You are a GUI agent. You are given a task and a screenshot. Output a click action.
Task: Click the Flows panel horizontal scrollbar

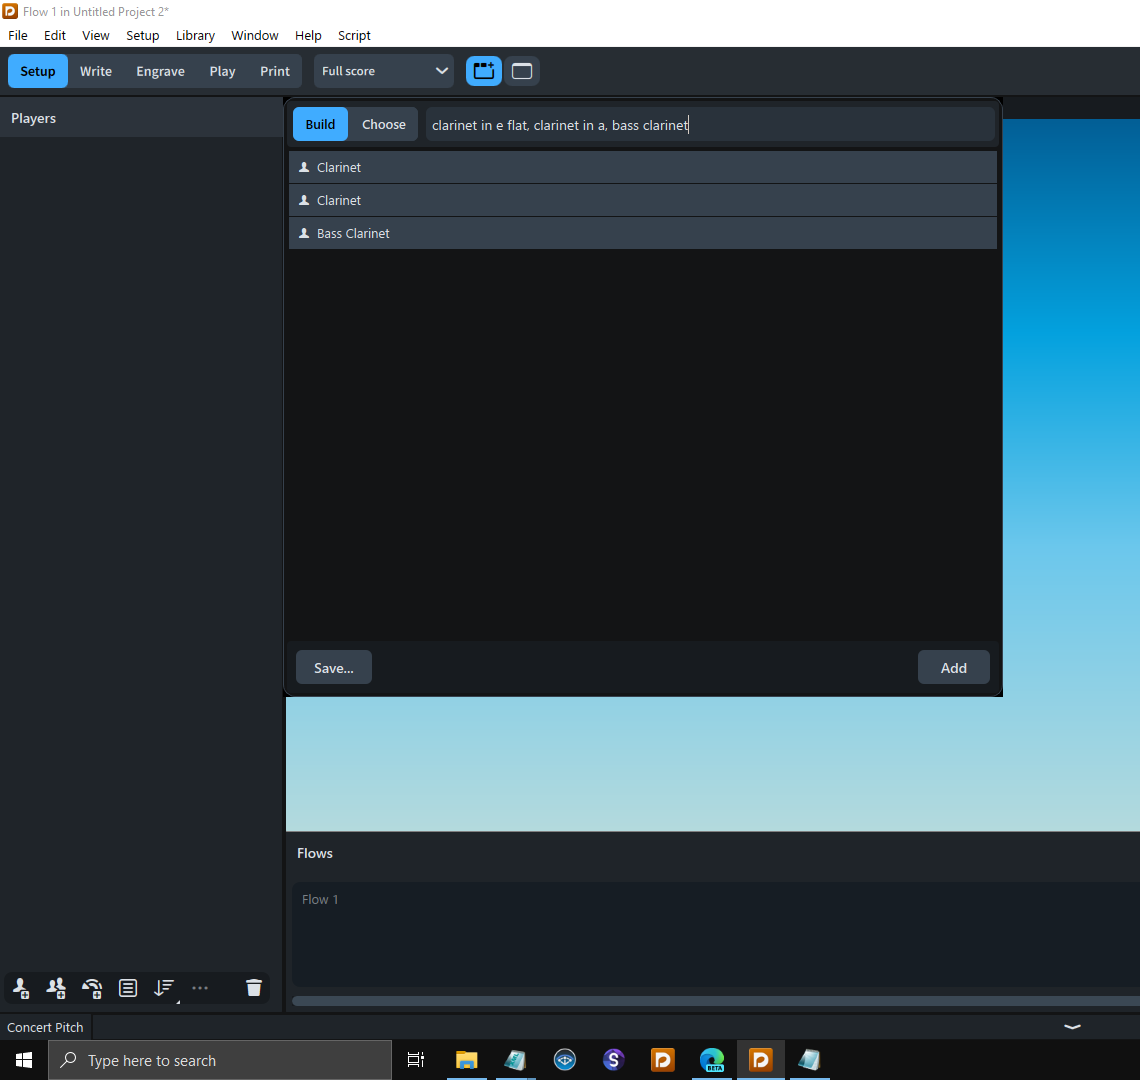pyautogui.click(x=715, y=1001)
